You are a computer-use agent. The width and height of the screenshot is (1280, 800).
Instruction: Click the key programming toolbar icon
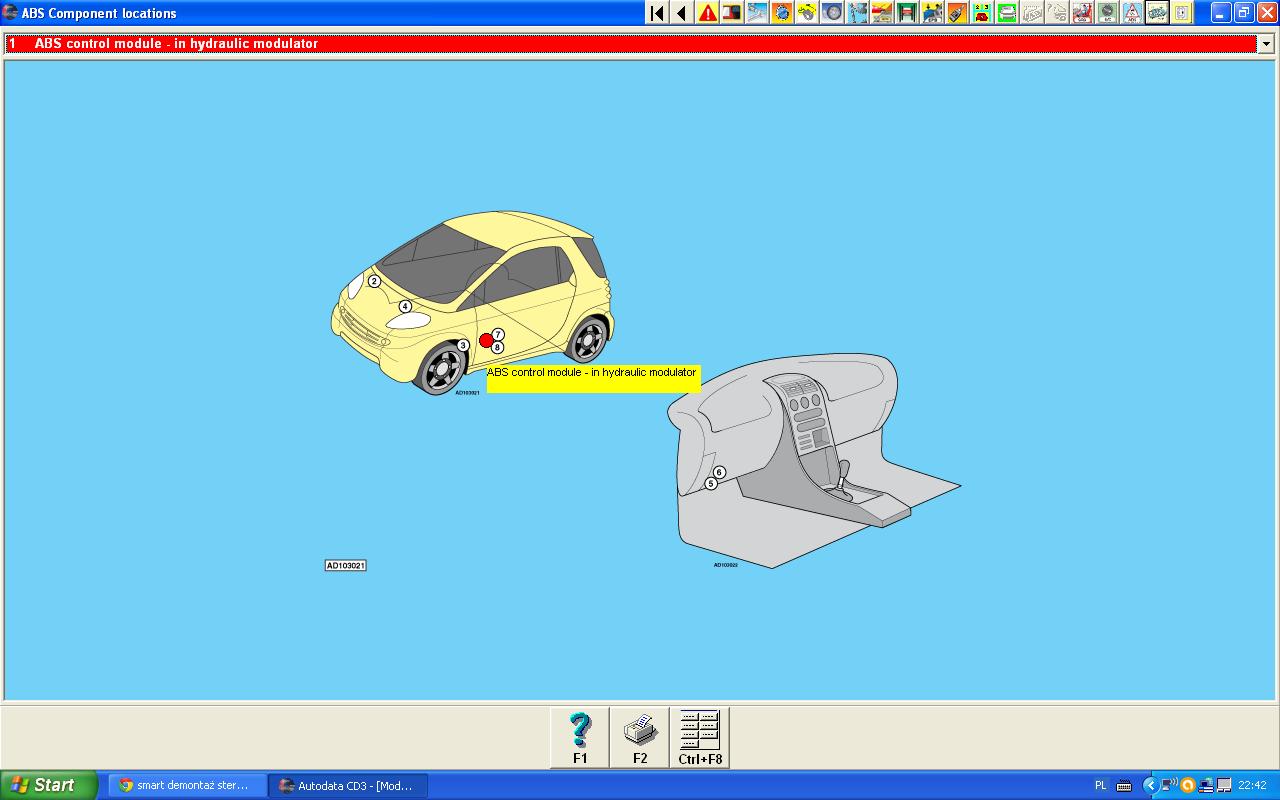957,13
